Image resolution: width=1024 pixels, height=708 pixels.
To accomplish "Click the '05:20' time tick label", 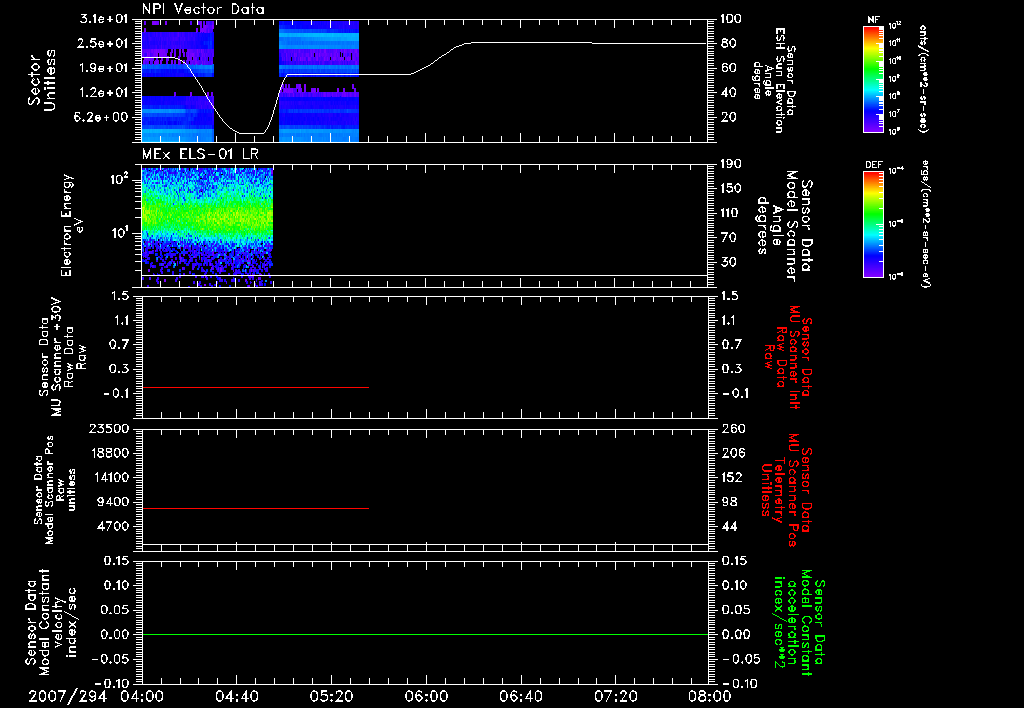I will [331, 696].
